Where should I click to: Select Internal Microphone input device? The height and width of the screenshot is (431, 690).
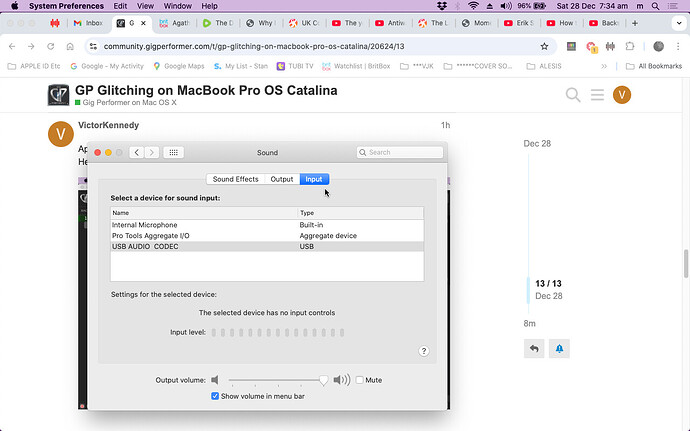pyautogui.click(x=267, y=225)
